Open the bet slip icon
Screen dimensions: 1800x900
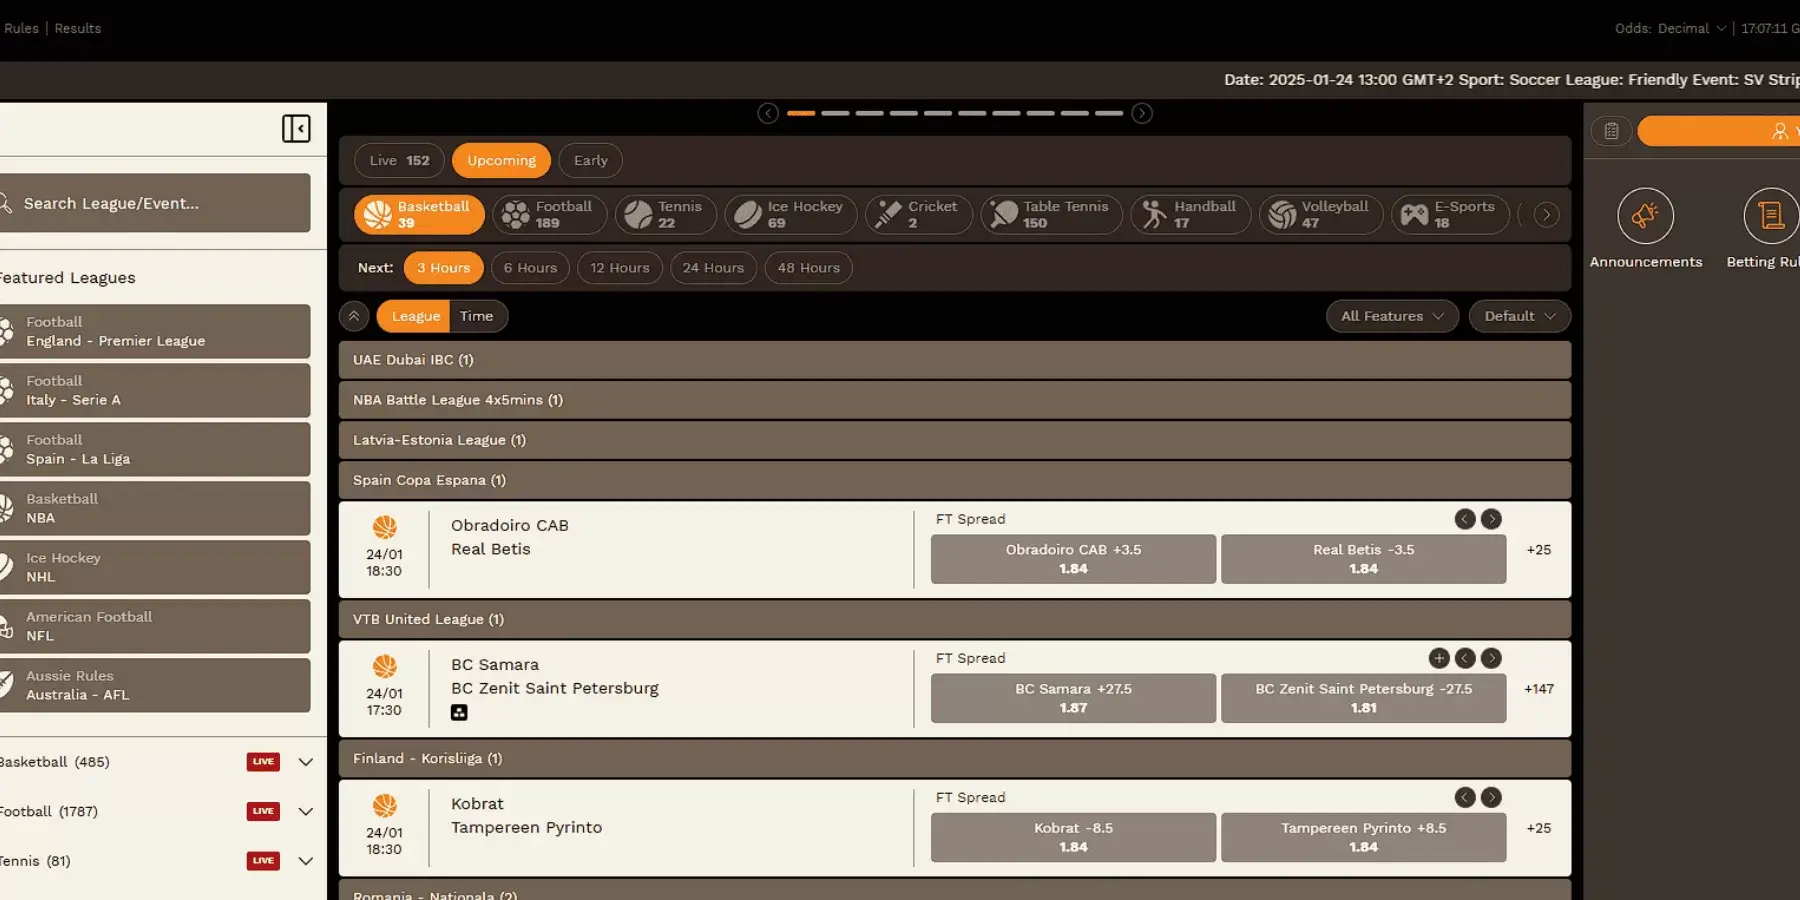click(1611, 131)
